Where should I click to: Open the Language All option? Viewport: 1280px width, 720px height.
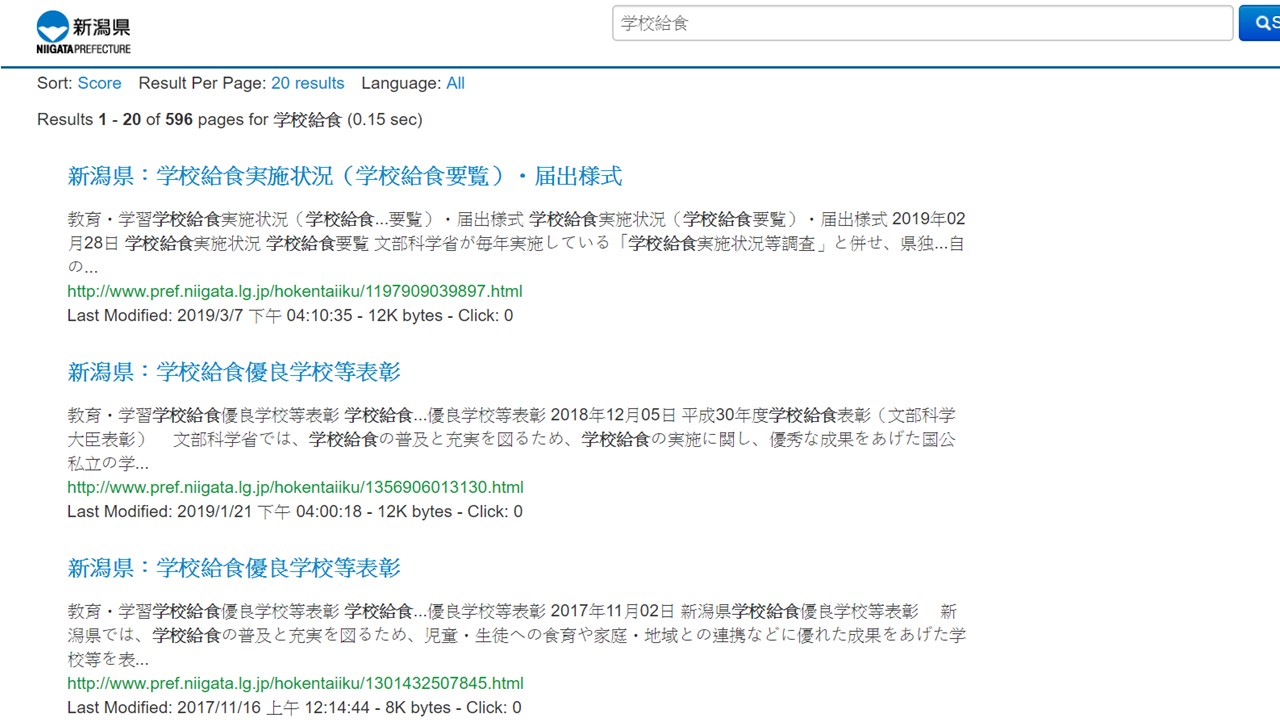tap(455, 83)
